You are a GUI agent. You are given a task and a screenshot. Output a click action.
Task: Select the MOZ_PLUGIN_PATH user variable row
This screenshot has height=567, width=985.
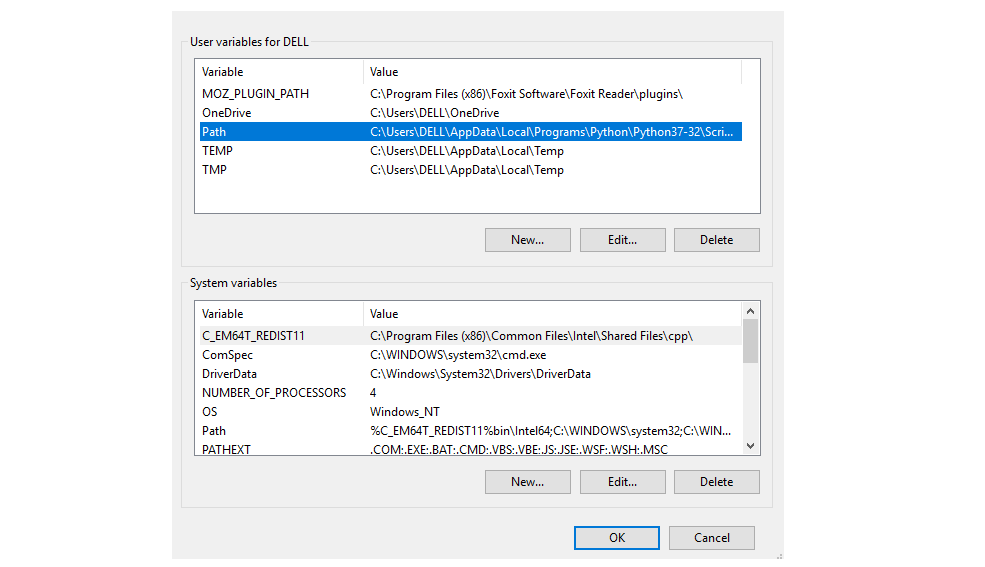tap(471, 94)
